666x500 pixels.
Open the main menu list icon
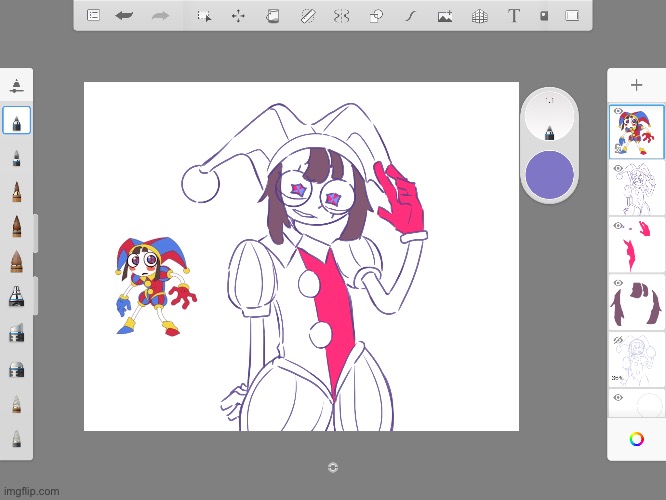coord(93,16)
